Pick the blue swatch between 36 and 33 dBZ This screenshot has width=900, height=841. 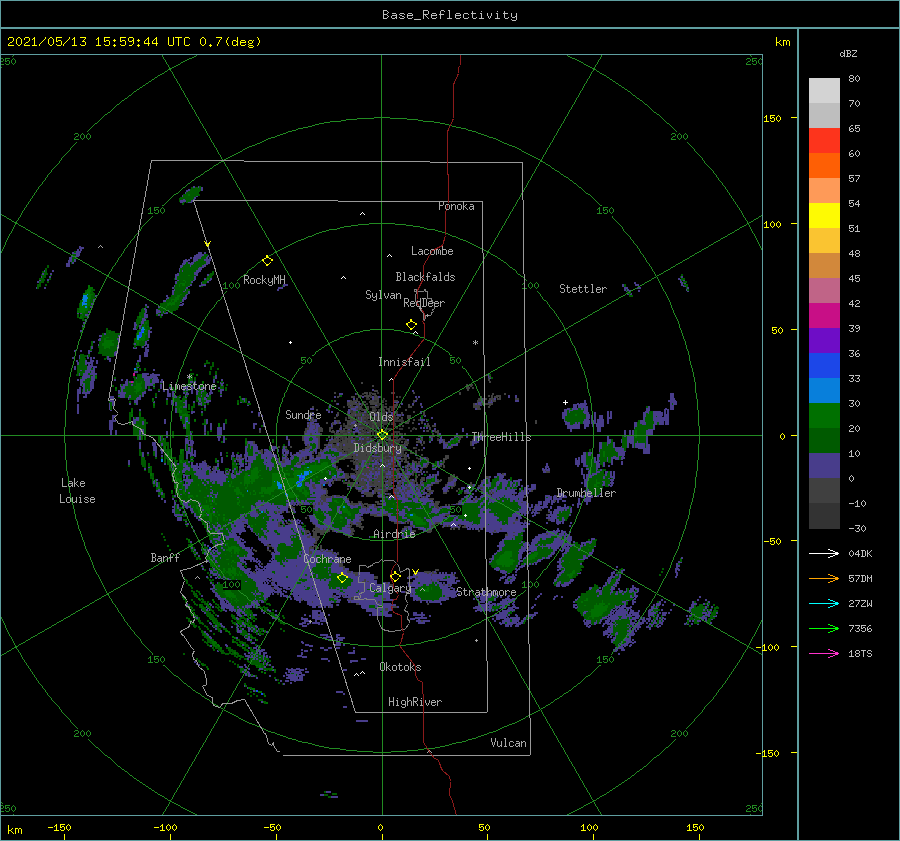tap(824, 365)
